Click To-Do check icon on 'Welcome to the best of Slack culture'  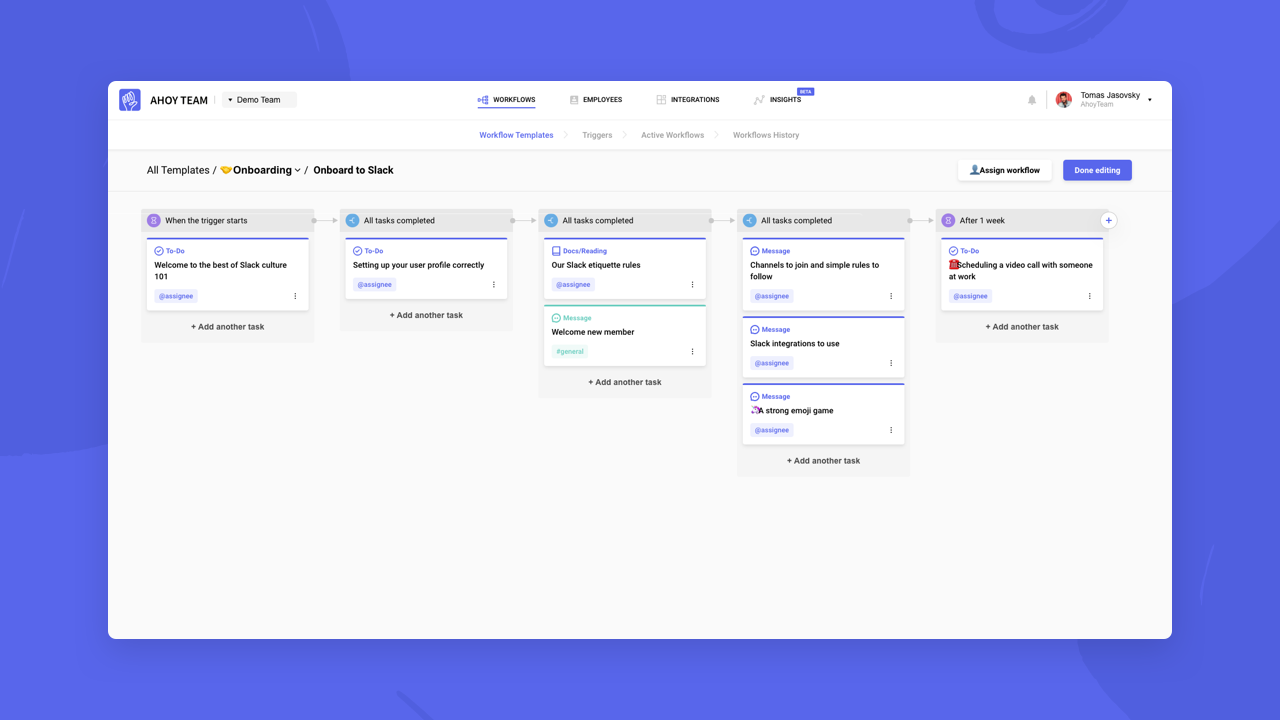(159, 251)
